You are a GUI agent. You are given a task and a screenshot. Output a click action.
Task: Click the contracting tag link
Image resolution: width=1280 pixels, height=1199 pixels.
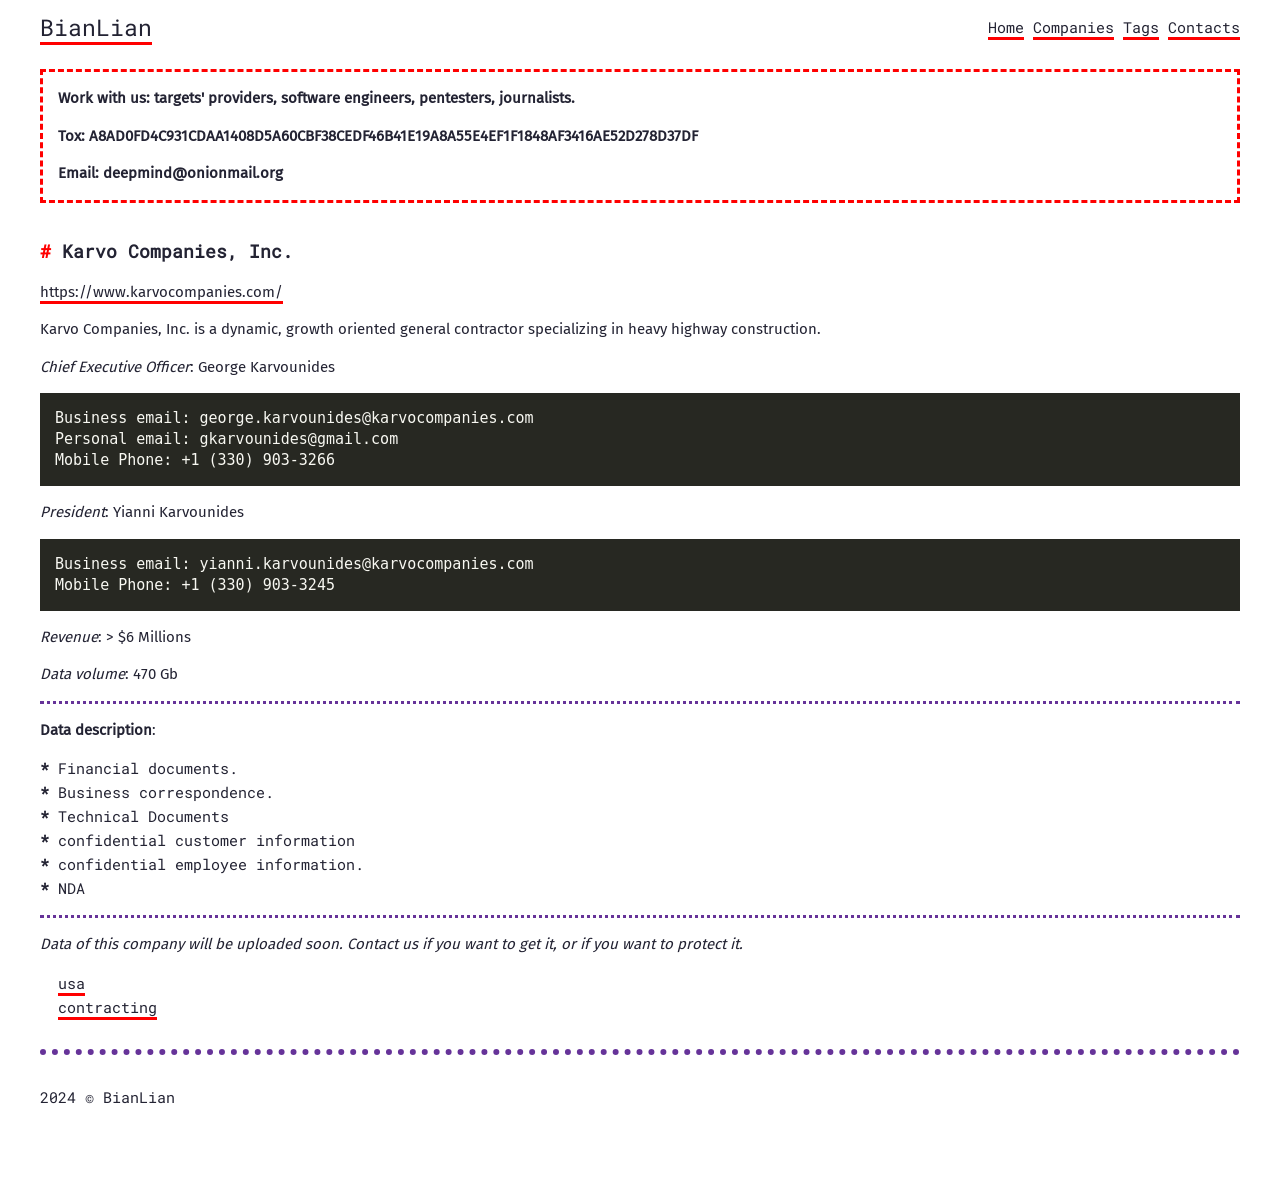tap(107, 1008)
